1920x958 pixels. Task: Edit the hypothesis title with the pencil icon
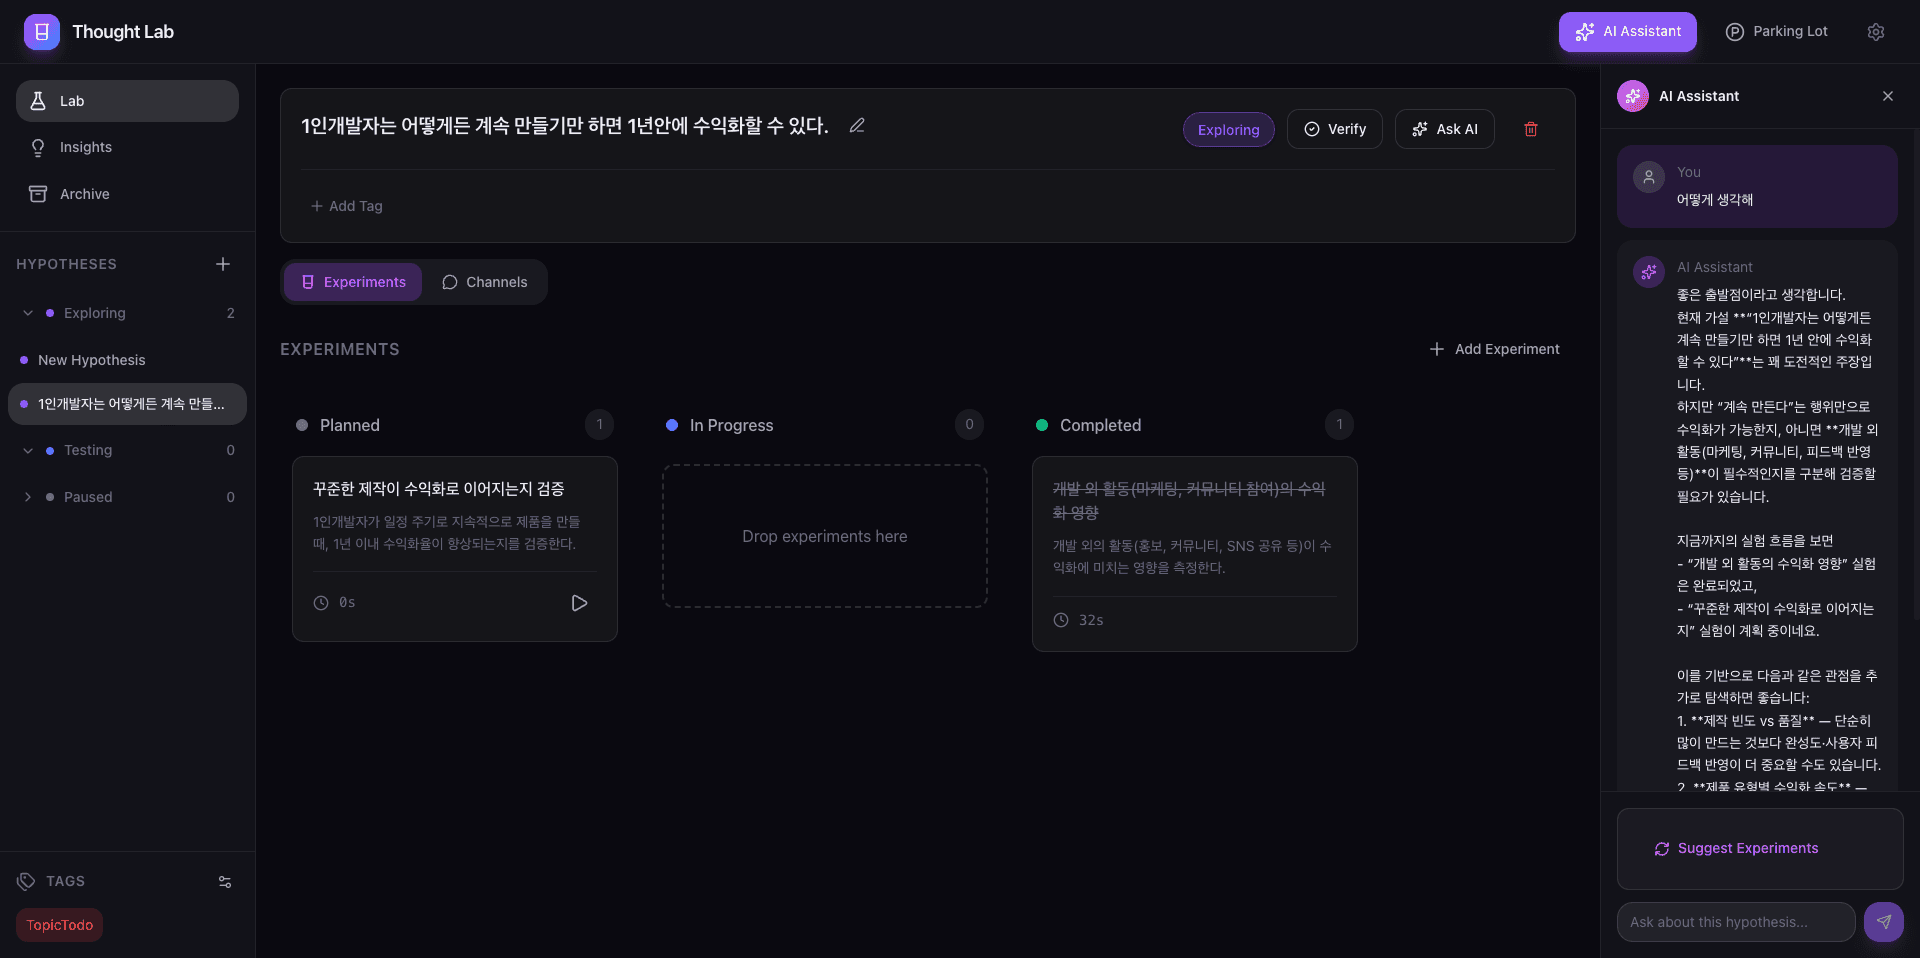[856, 125]
